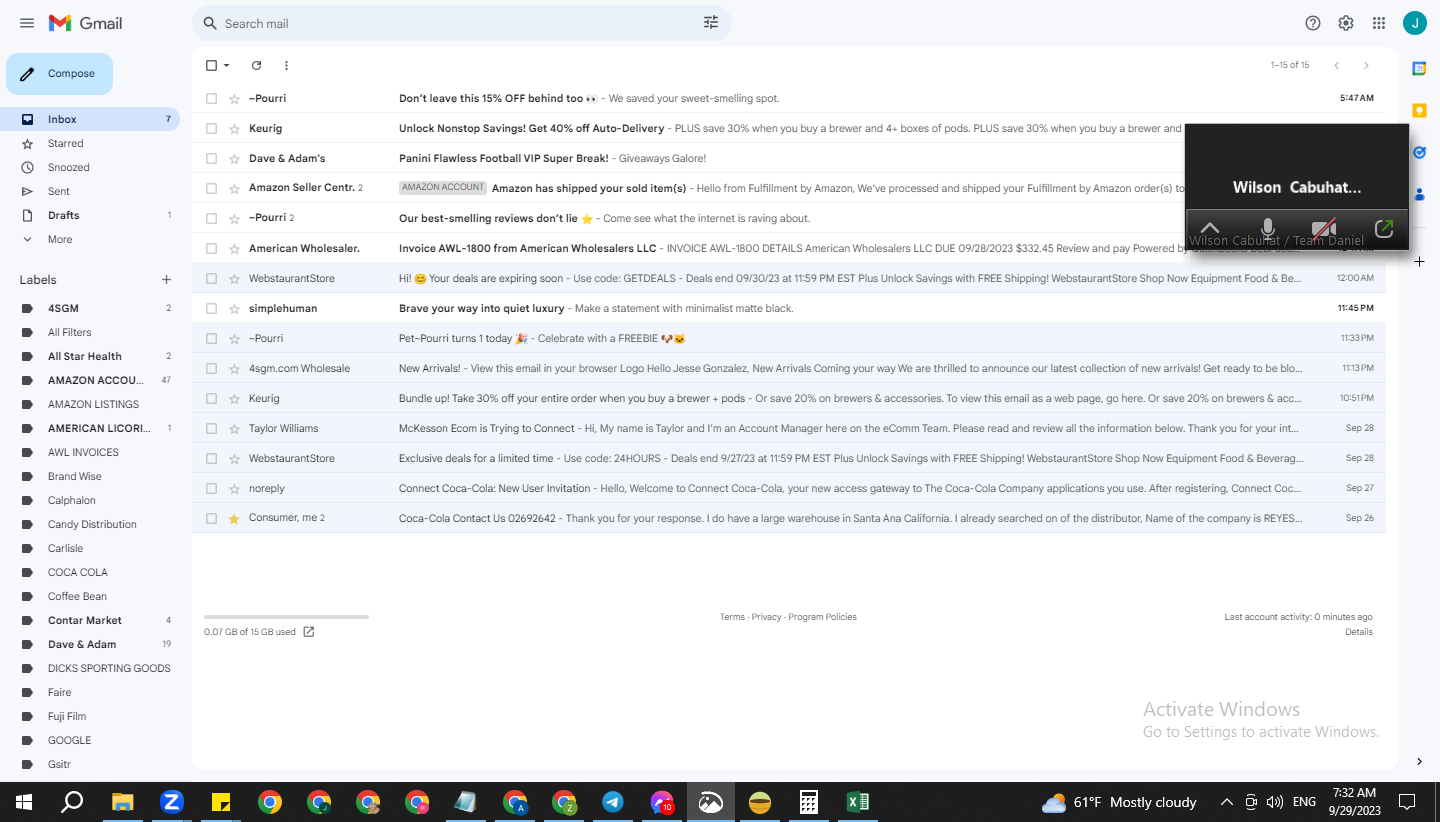This screenshot has width=1440, height=822.
Task: Show advanced search options
Action: pos(711,23)
